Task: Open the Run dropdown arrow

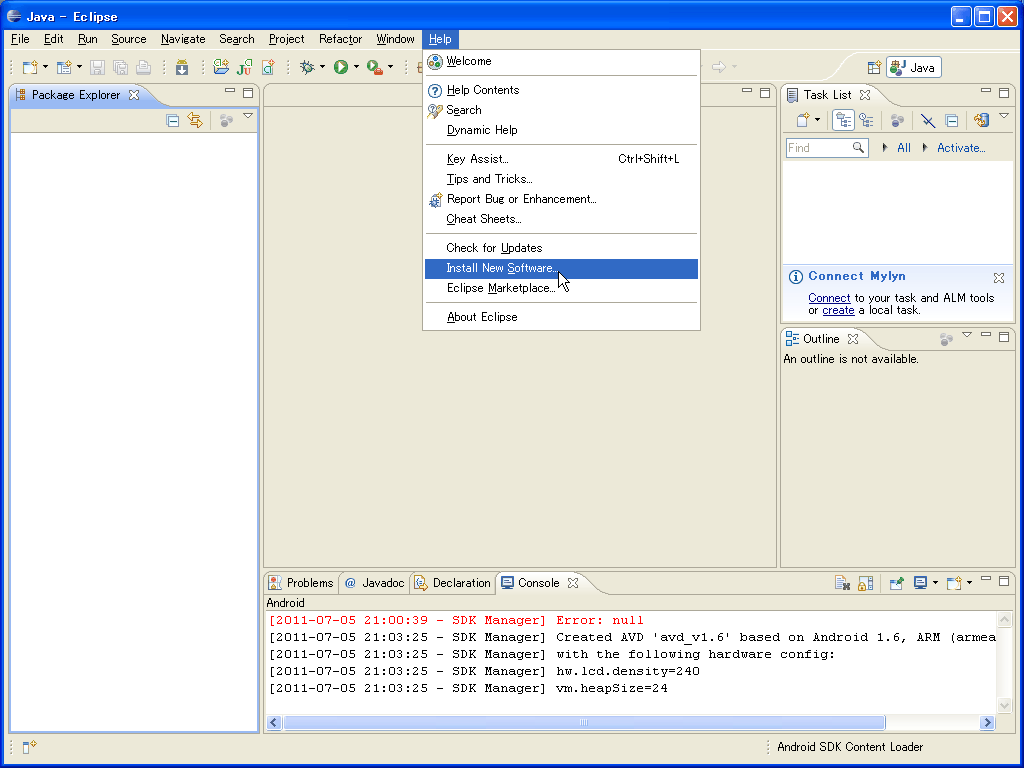Action: (356, 67)
